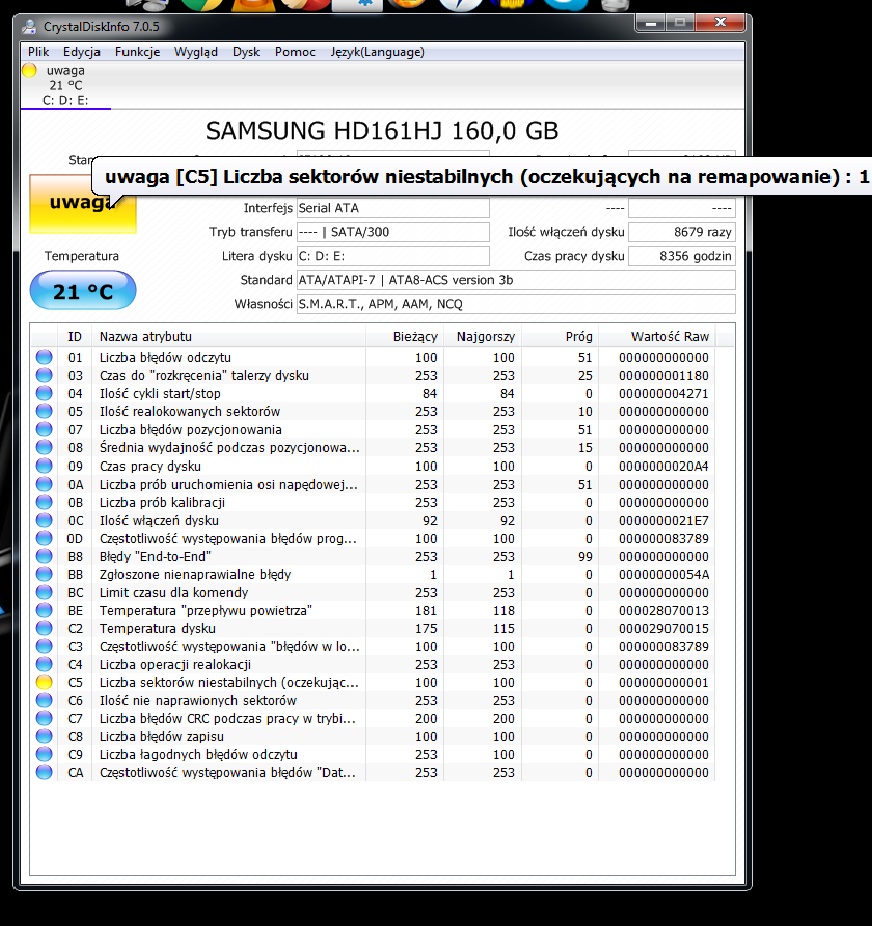Select the row 'Liczba błędów odczytu'
Screen dimensions: 872x926
point(372,357)
